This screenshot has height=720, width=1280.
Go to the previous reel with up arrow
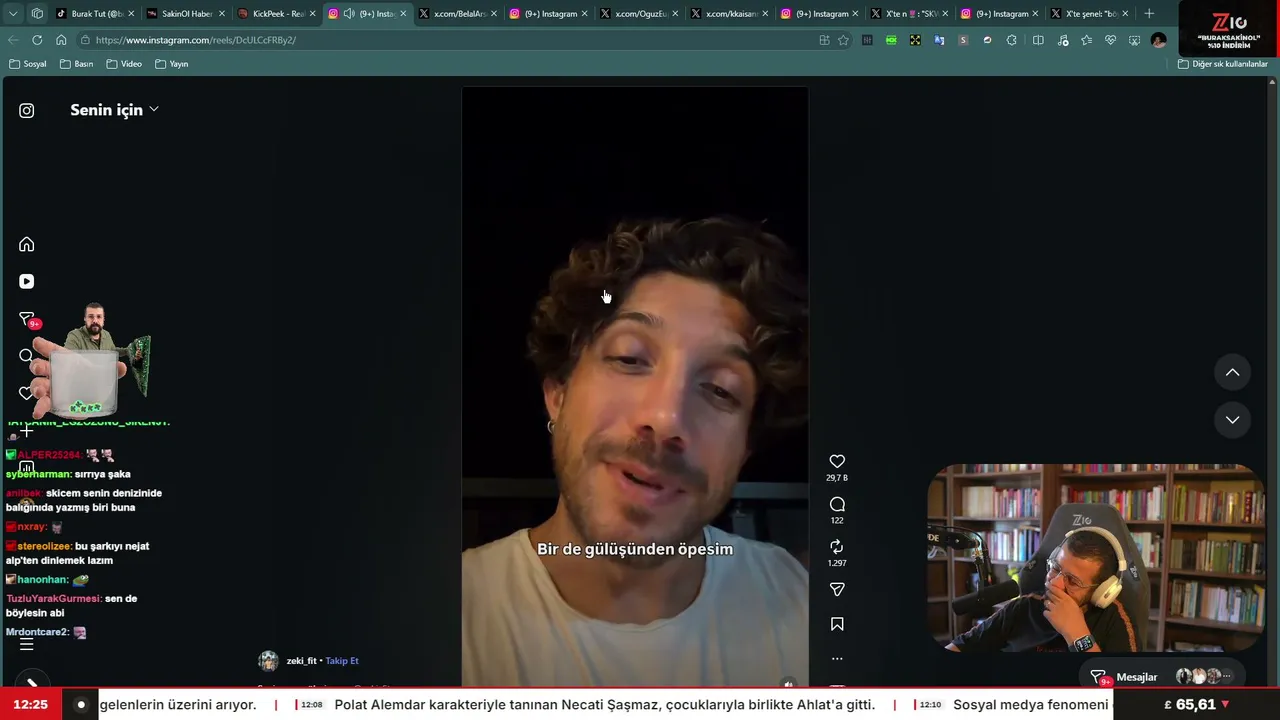[x=1232, y=372]
